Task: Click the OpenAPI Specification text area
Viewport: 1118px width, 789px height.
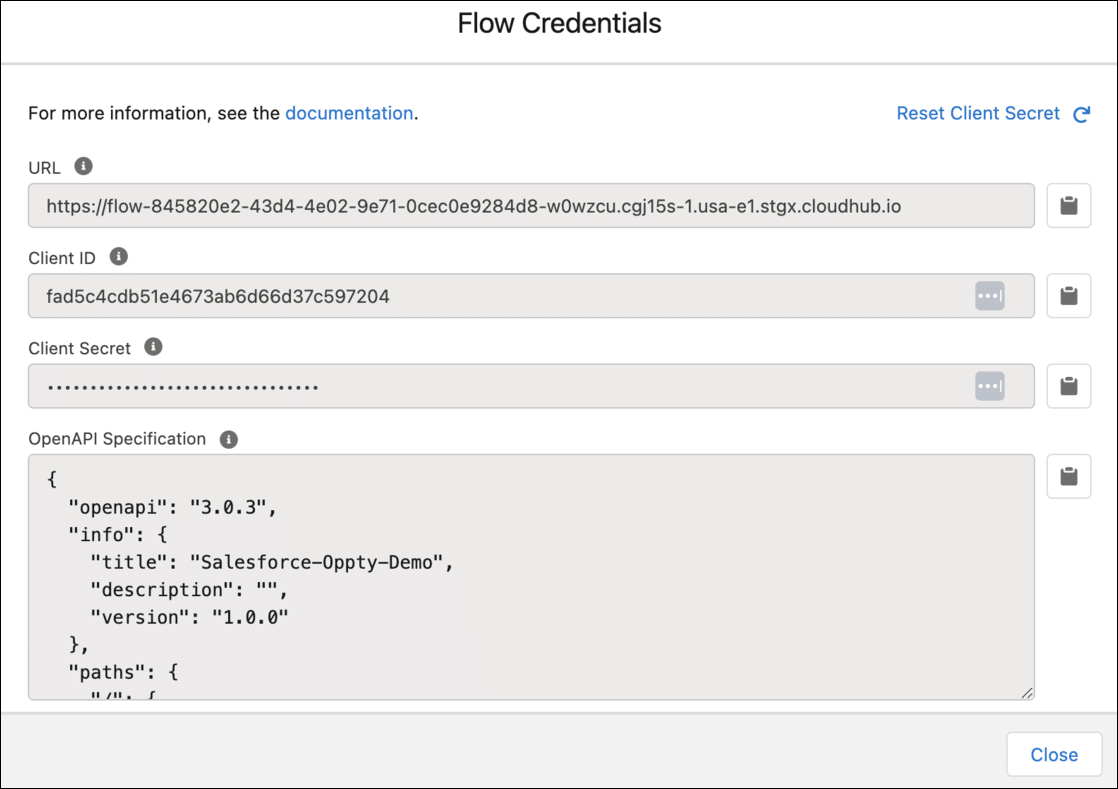Action: pos(531,577)
